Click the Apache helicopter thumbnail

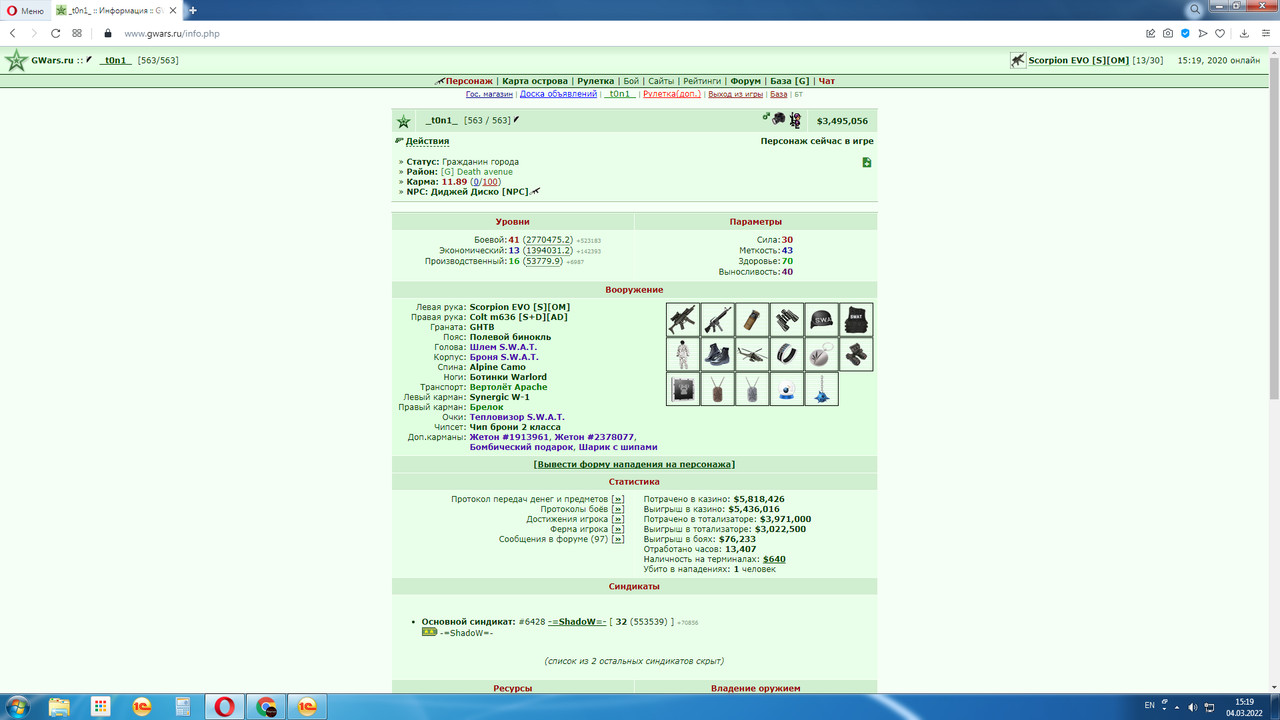coord(752,354)
